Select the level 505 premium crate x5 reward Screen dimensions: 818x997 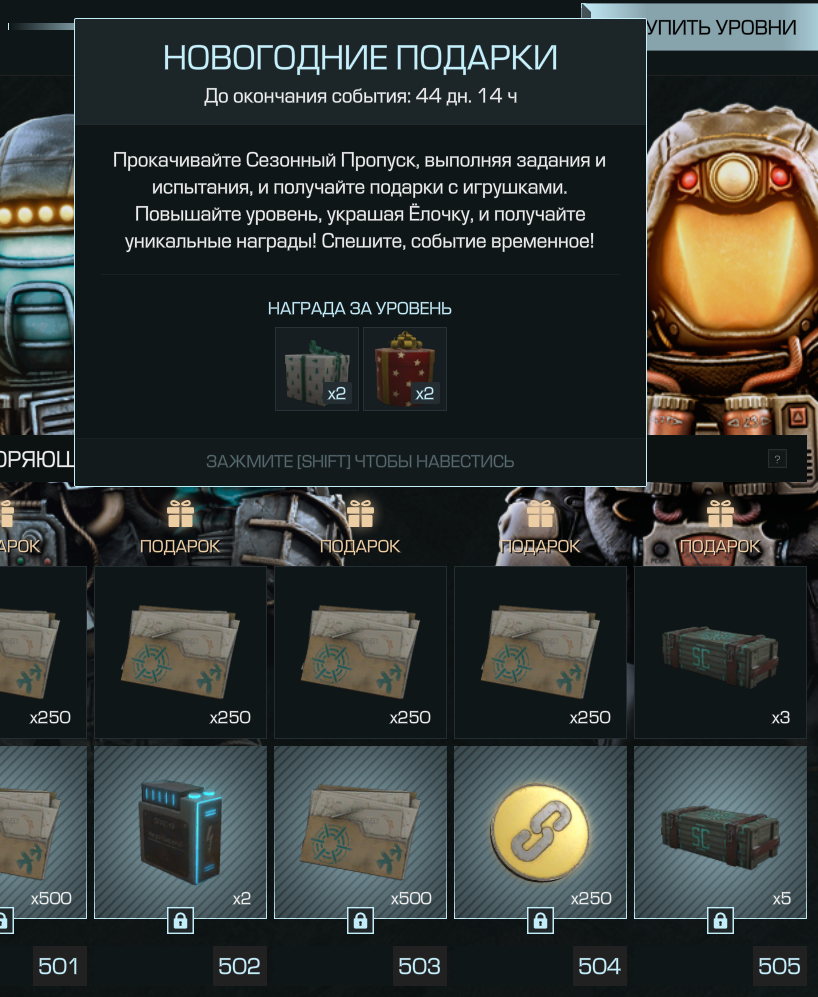[x=720, y=832]
